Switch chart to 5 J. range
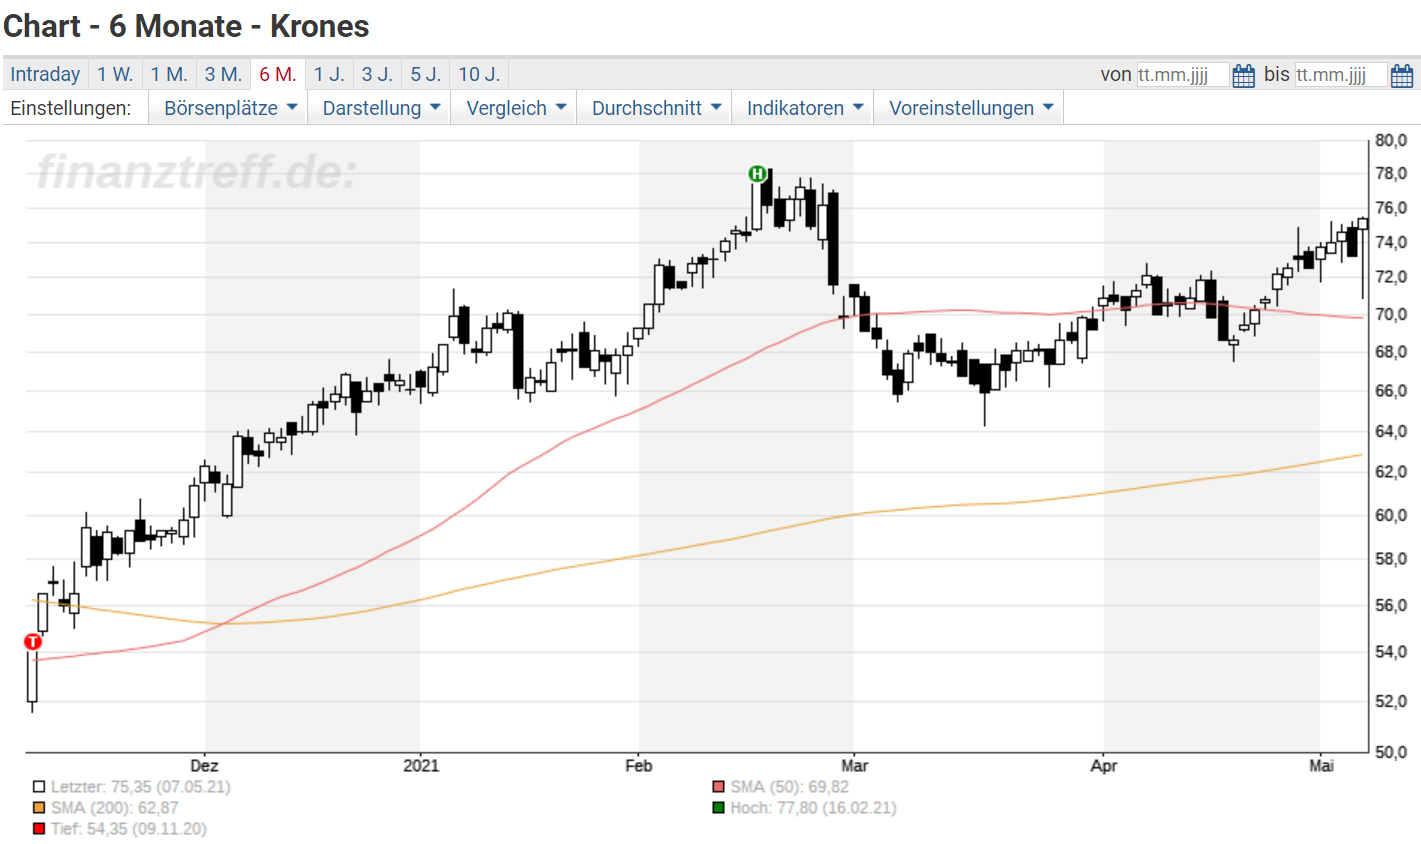The width and height of the screenshot is (1421, 844). (425, 74)
